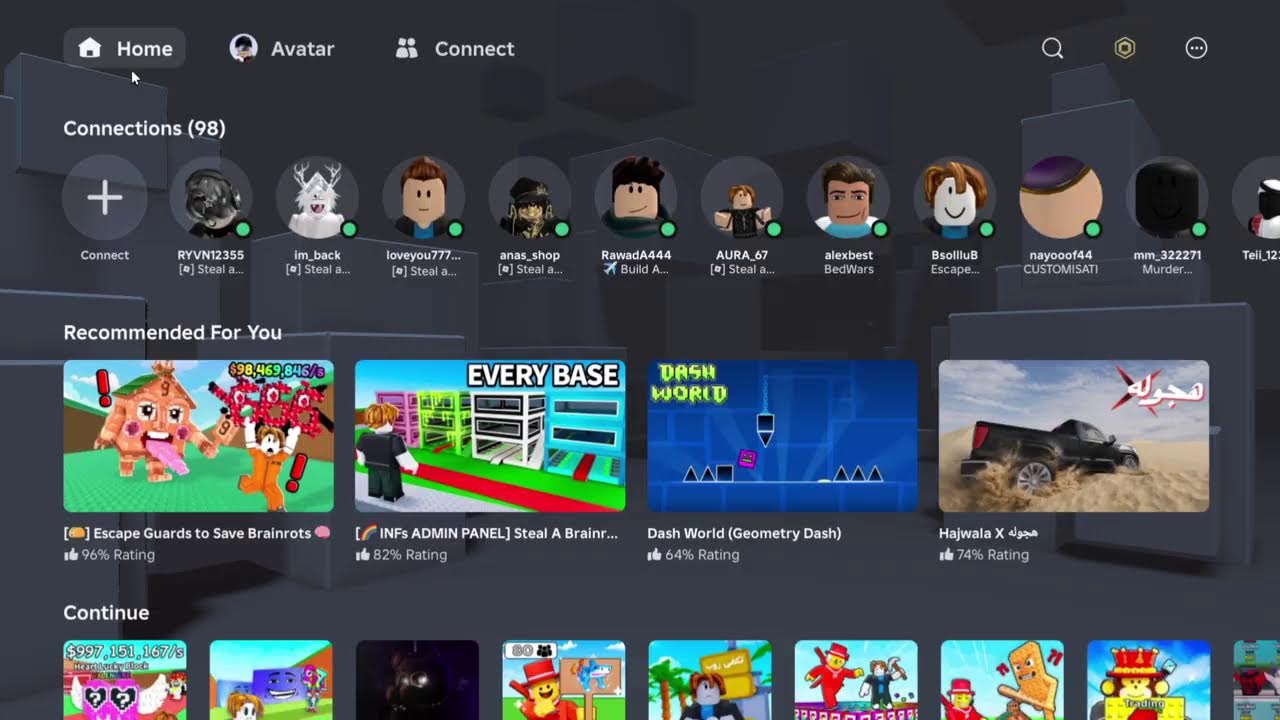Screen dimensions: 1280x720
Task: Open alexbest's avatar
Action: 849,197
